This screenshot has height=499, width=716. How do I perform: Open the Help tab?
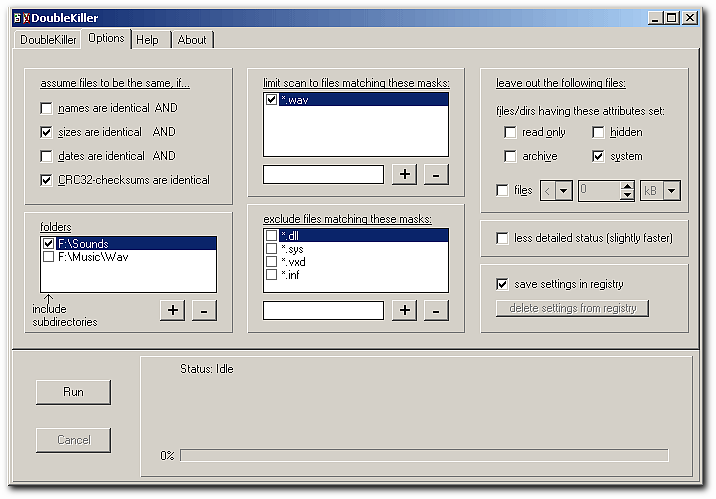pos(147,40)
